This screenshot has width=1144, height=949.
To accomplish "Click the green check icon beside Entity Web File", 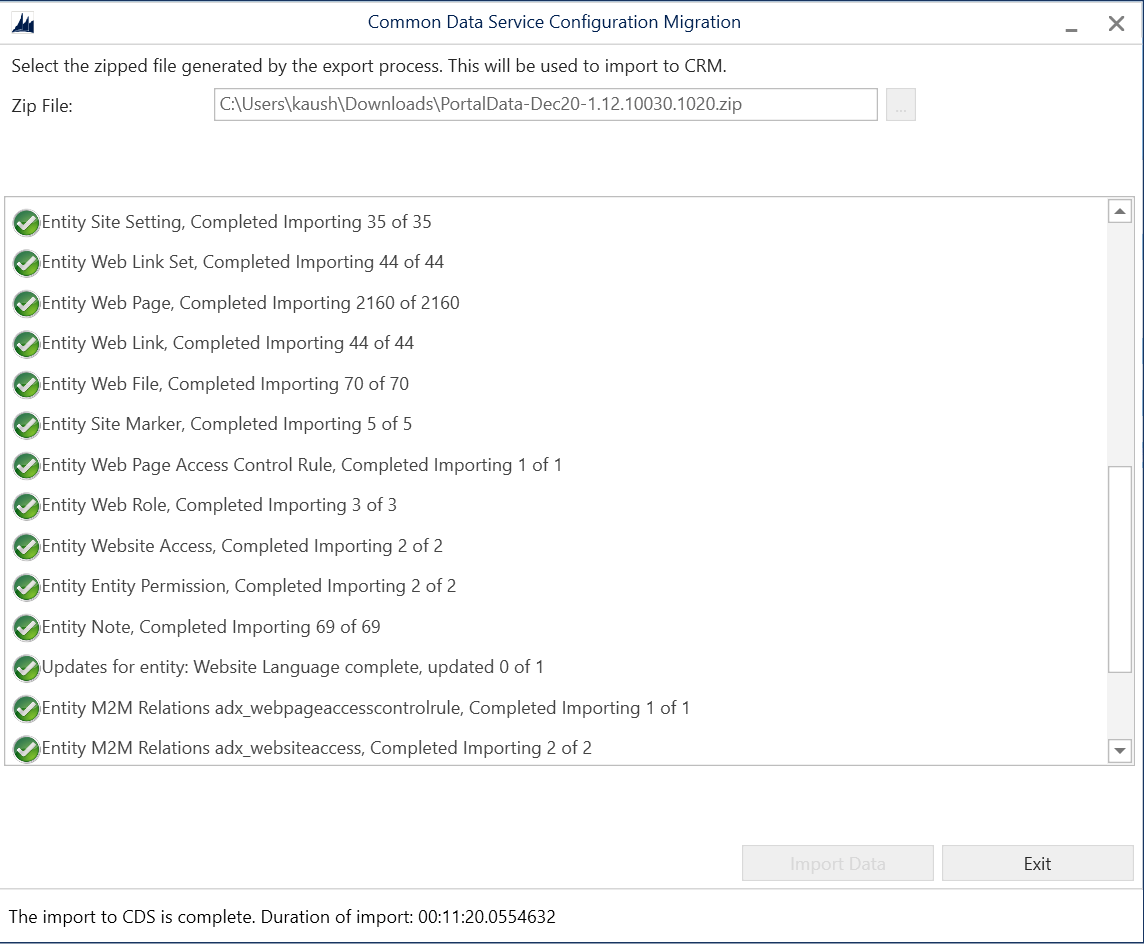I will click(x=26, y=384).
